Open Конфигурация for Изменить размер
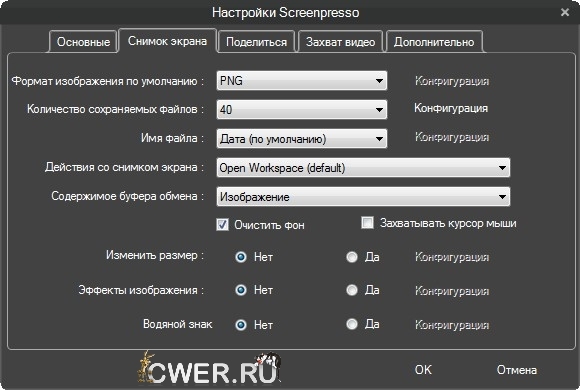The image size is (580, 390). (x=452, y=257)
